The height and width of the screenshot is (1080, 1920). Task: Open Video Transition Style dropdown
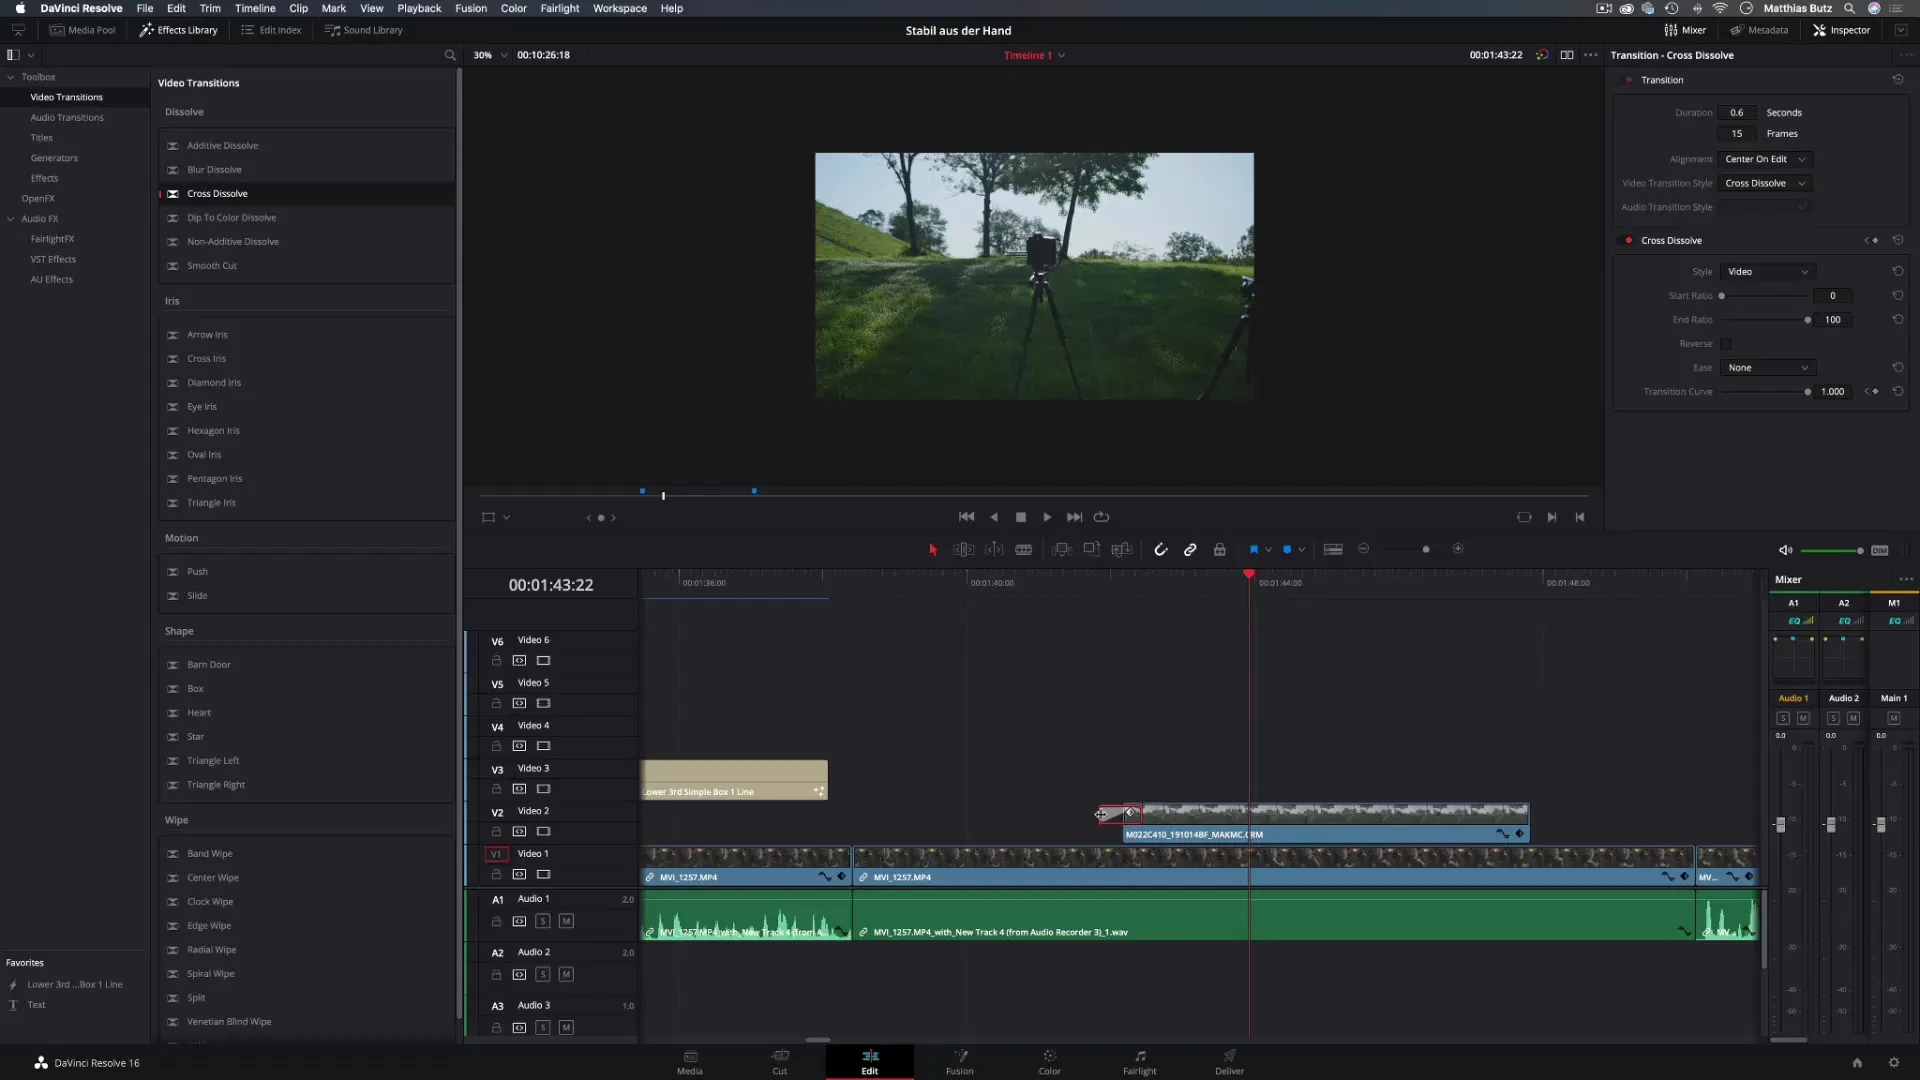1765,183
